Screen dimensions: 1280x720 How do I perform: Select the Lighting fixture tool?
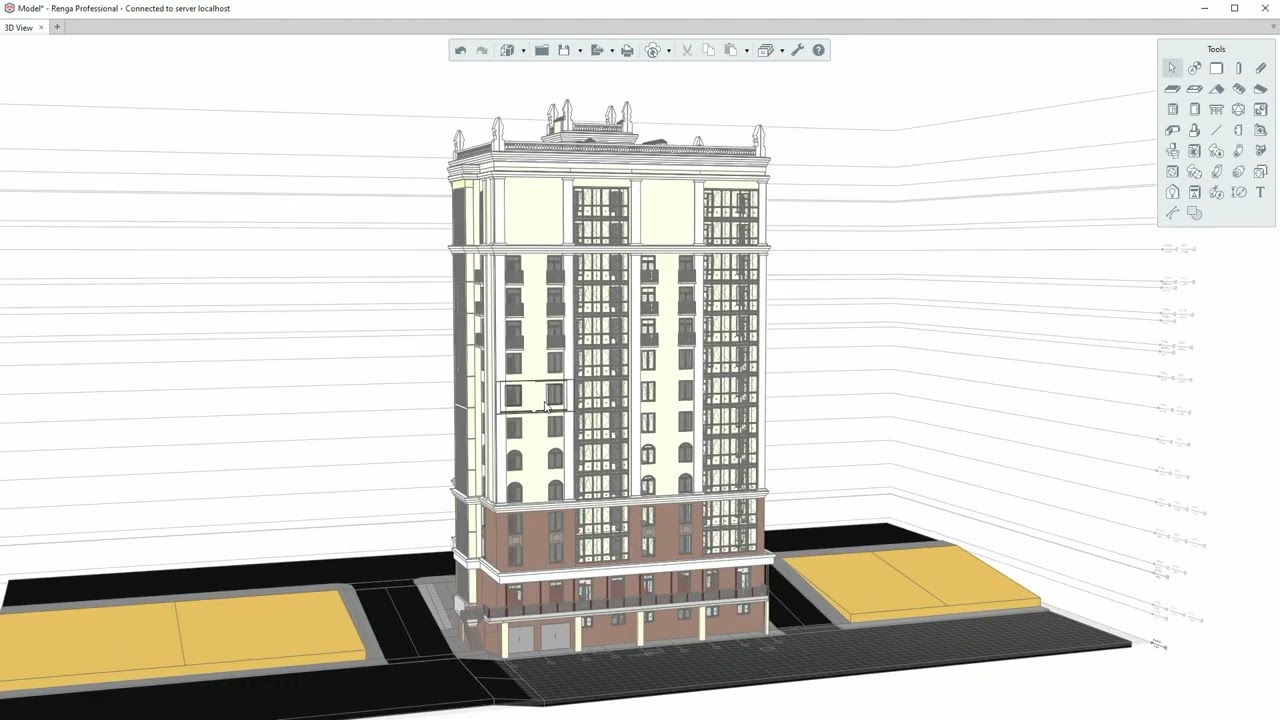(1172, 192)
